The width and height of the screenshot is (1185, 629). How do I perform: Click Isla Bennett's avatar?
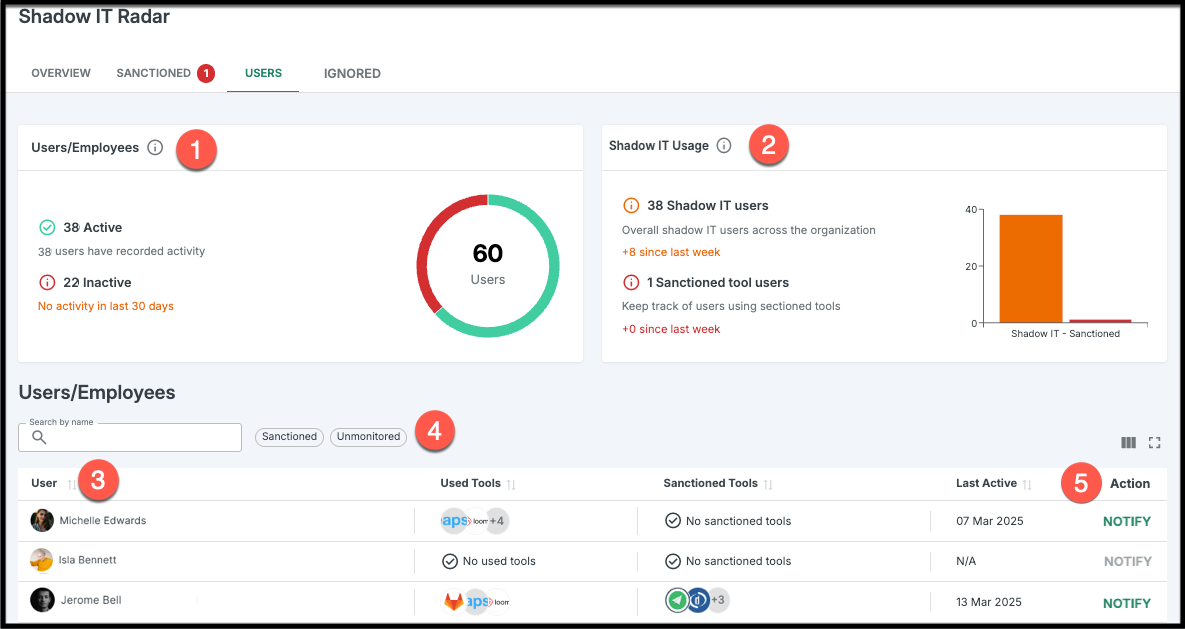click(42, 560)
